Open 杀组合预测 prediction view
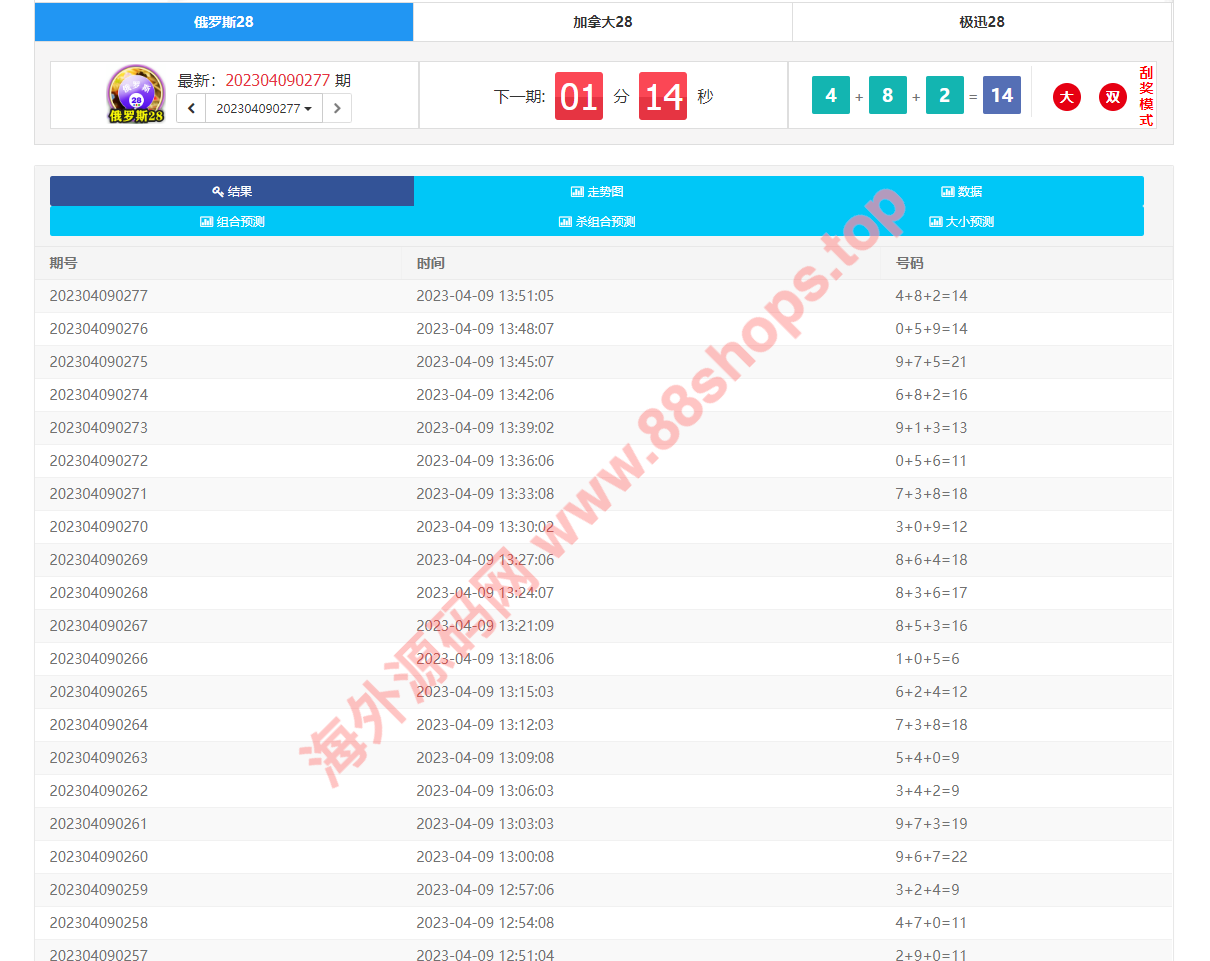Screen dimensions: 1210x961 [597, 222]
